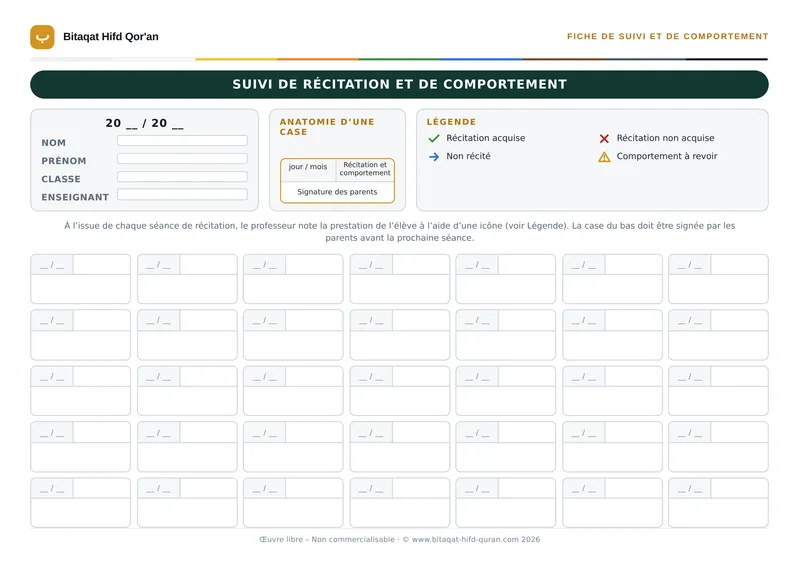Click the CLASSE input field
The image size is (800, 564).
(182, 177)
